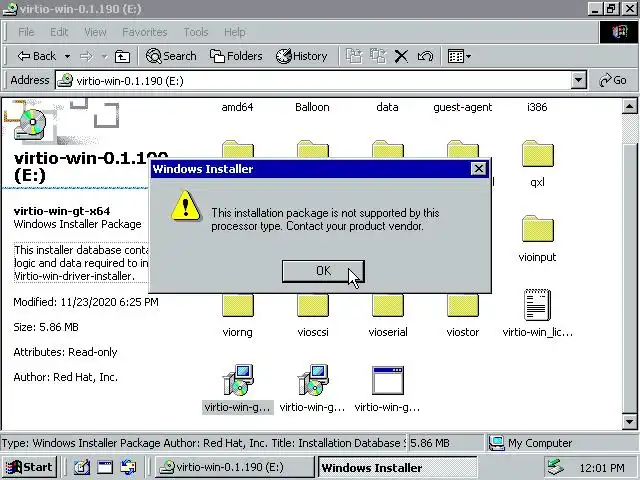Screen dimensions: 640x480
Task: Select the virtio-win-g... application window icon
Action: (x=387, y=389)
